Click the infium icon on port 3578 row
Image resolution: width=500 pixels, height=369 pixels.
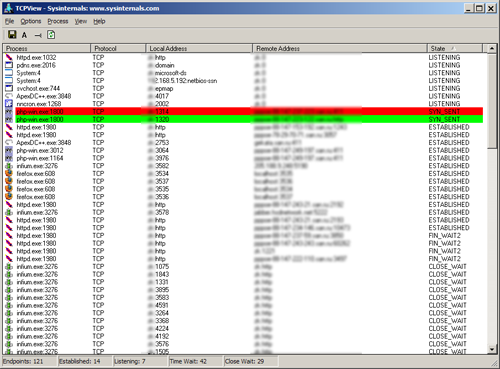(x=9, y=212)
